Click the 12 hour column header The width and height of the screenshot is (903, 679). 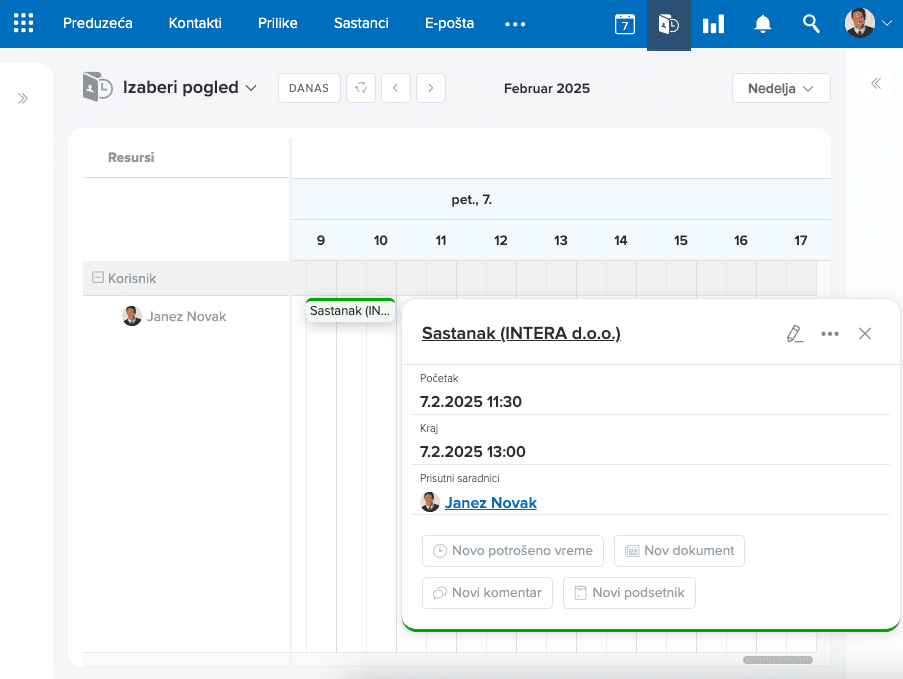pos(500,240)
